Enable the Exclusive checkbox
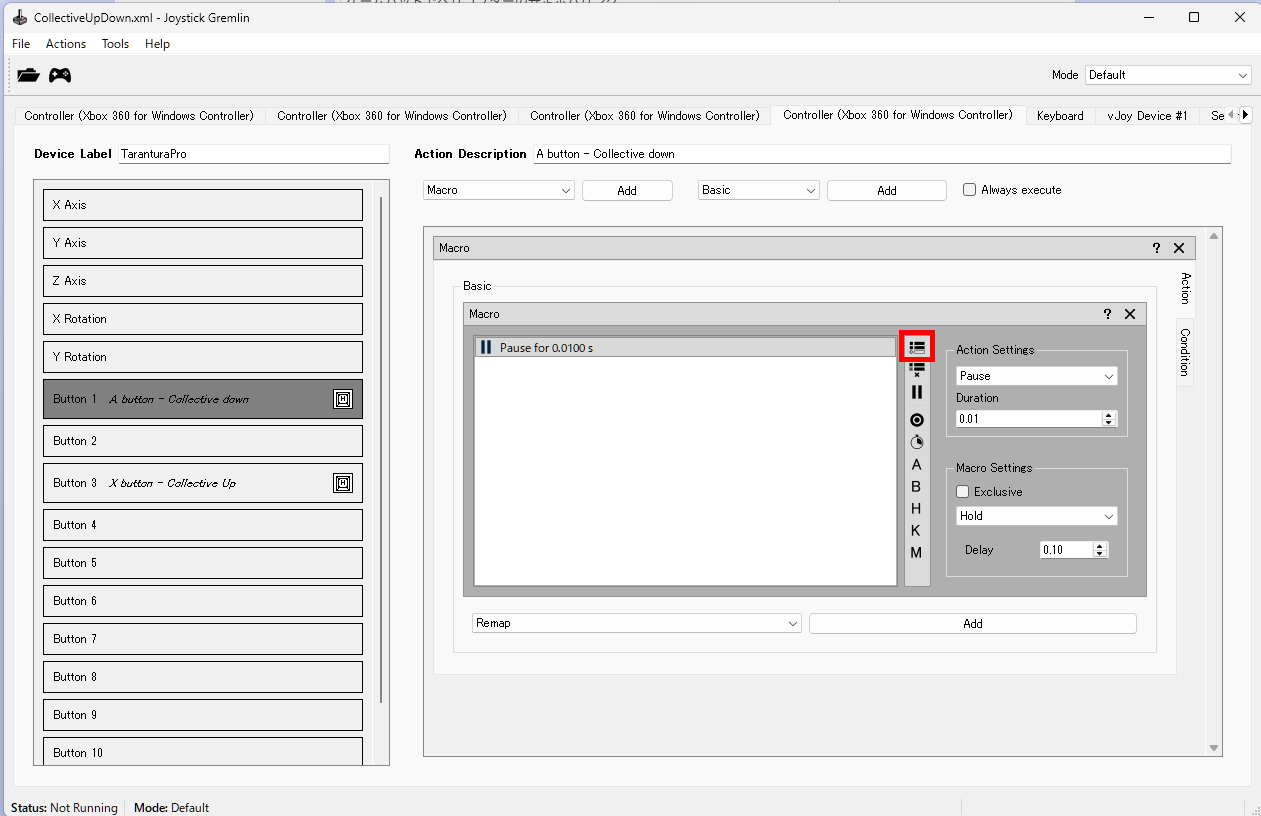 (963, 492)
